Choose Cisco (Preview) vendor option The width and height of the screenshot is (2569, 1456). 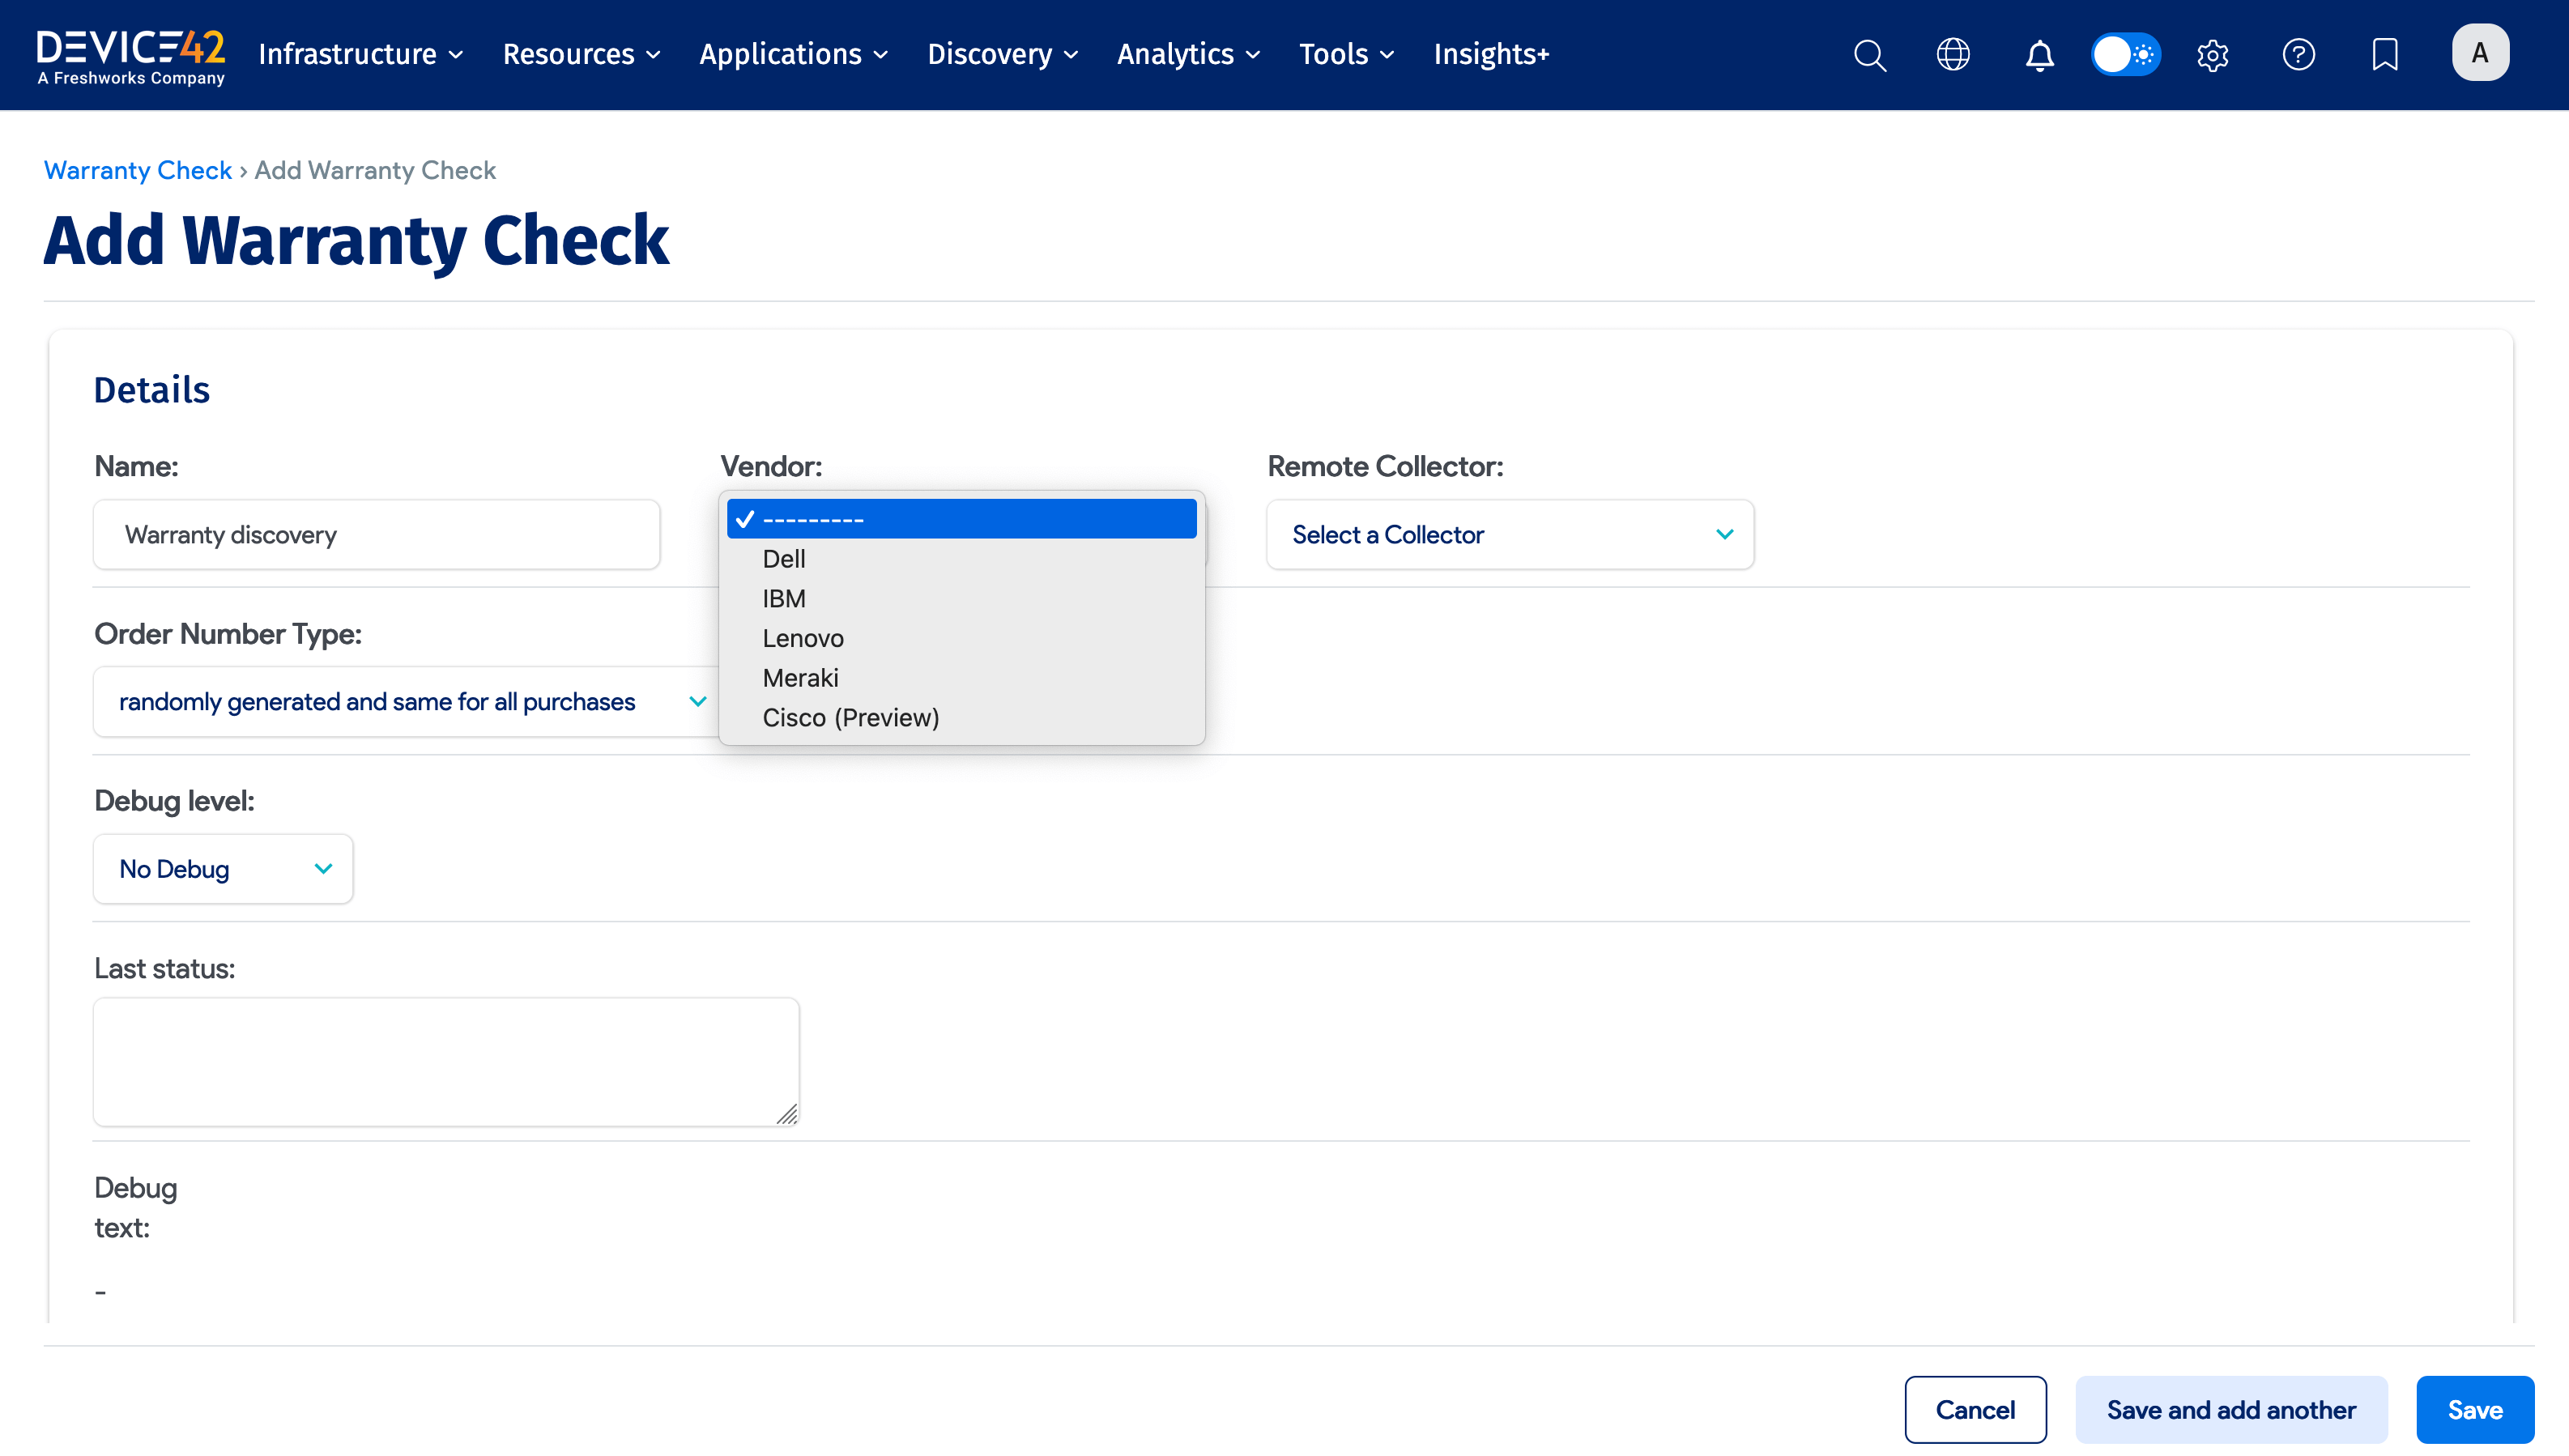coord(850,718)
